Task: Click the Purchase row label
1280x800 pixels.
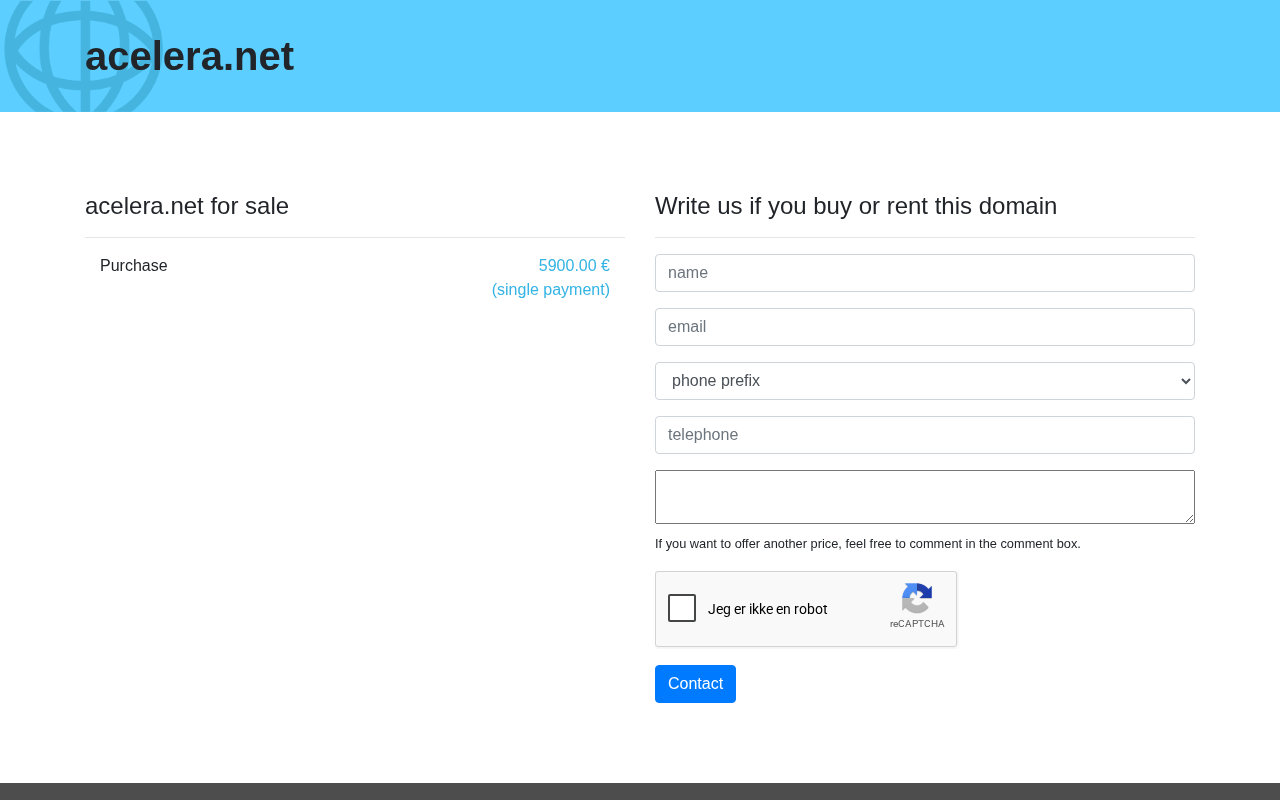Action: click(x=134, y=266)
